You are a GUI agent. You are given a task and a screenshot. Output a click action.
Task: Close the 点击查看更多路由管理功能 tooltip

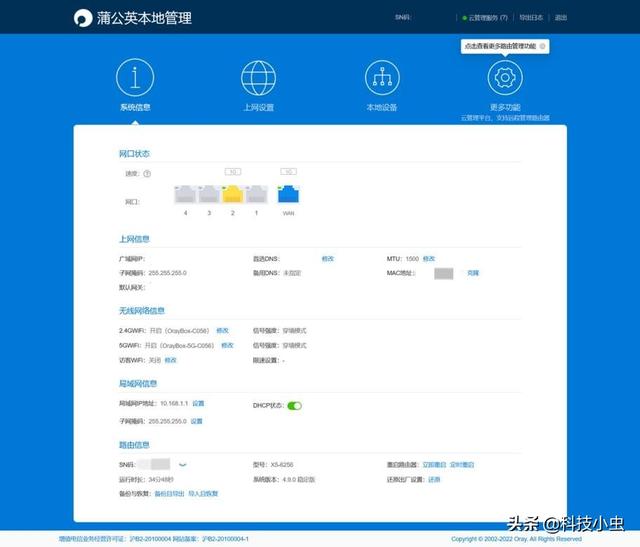[x=543, y=46]
